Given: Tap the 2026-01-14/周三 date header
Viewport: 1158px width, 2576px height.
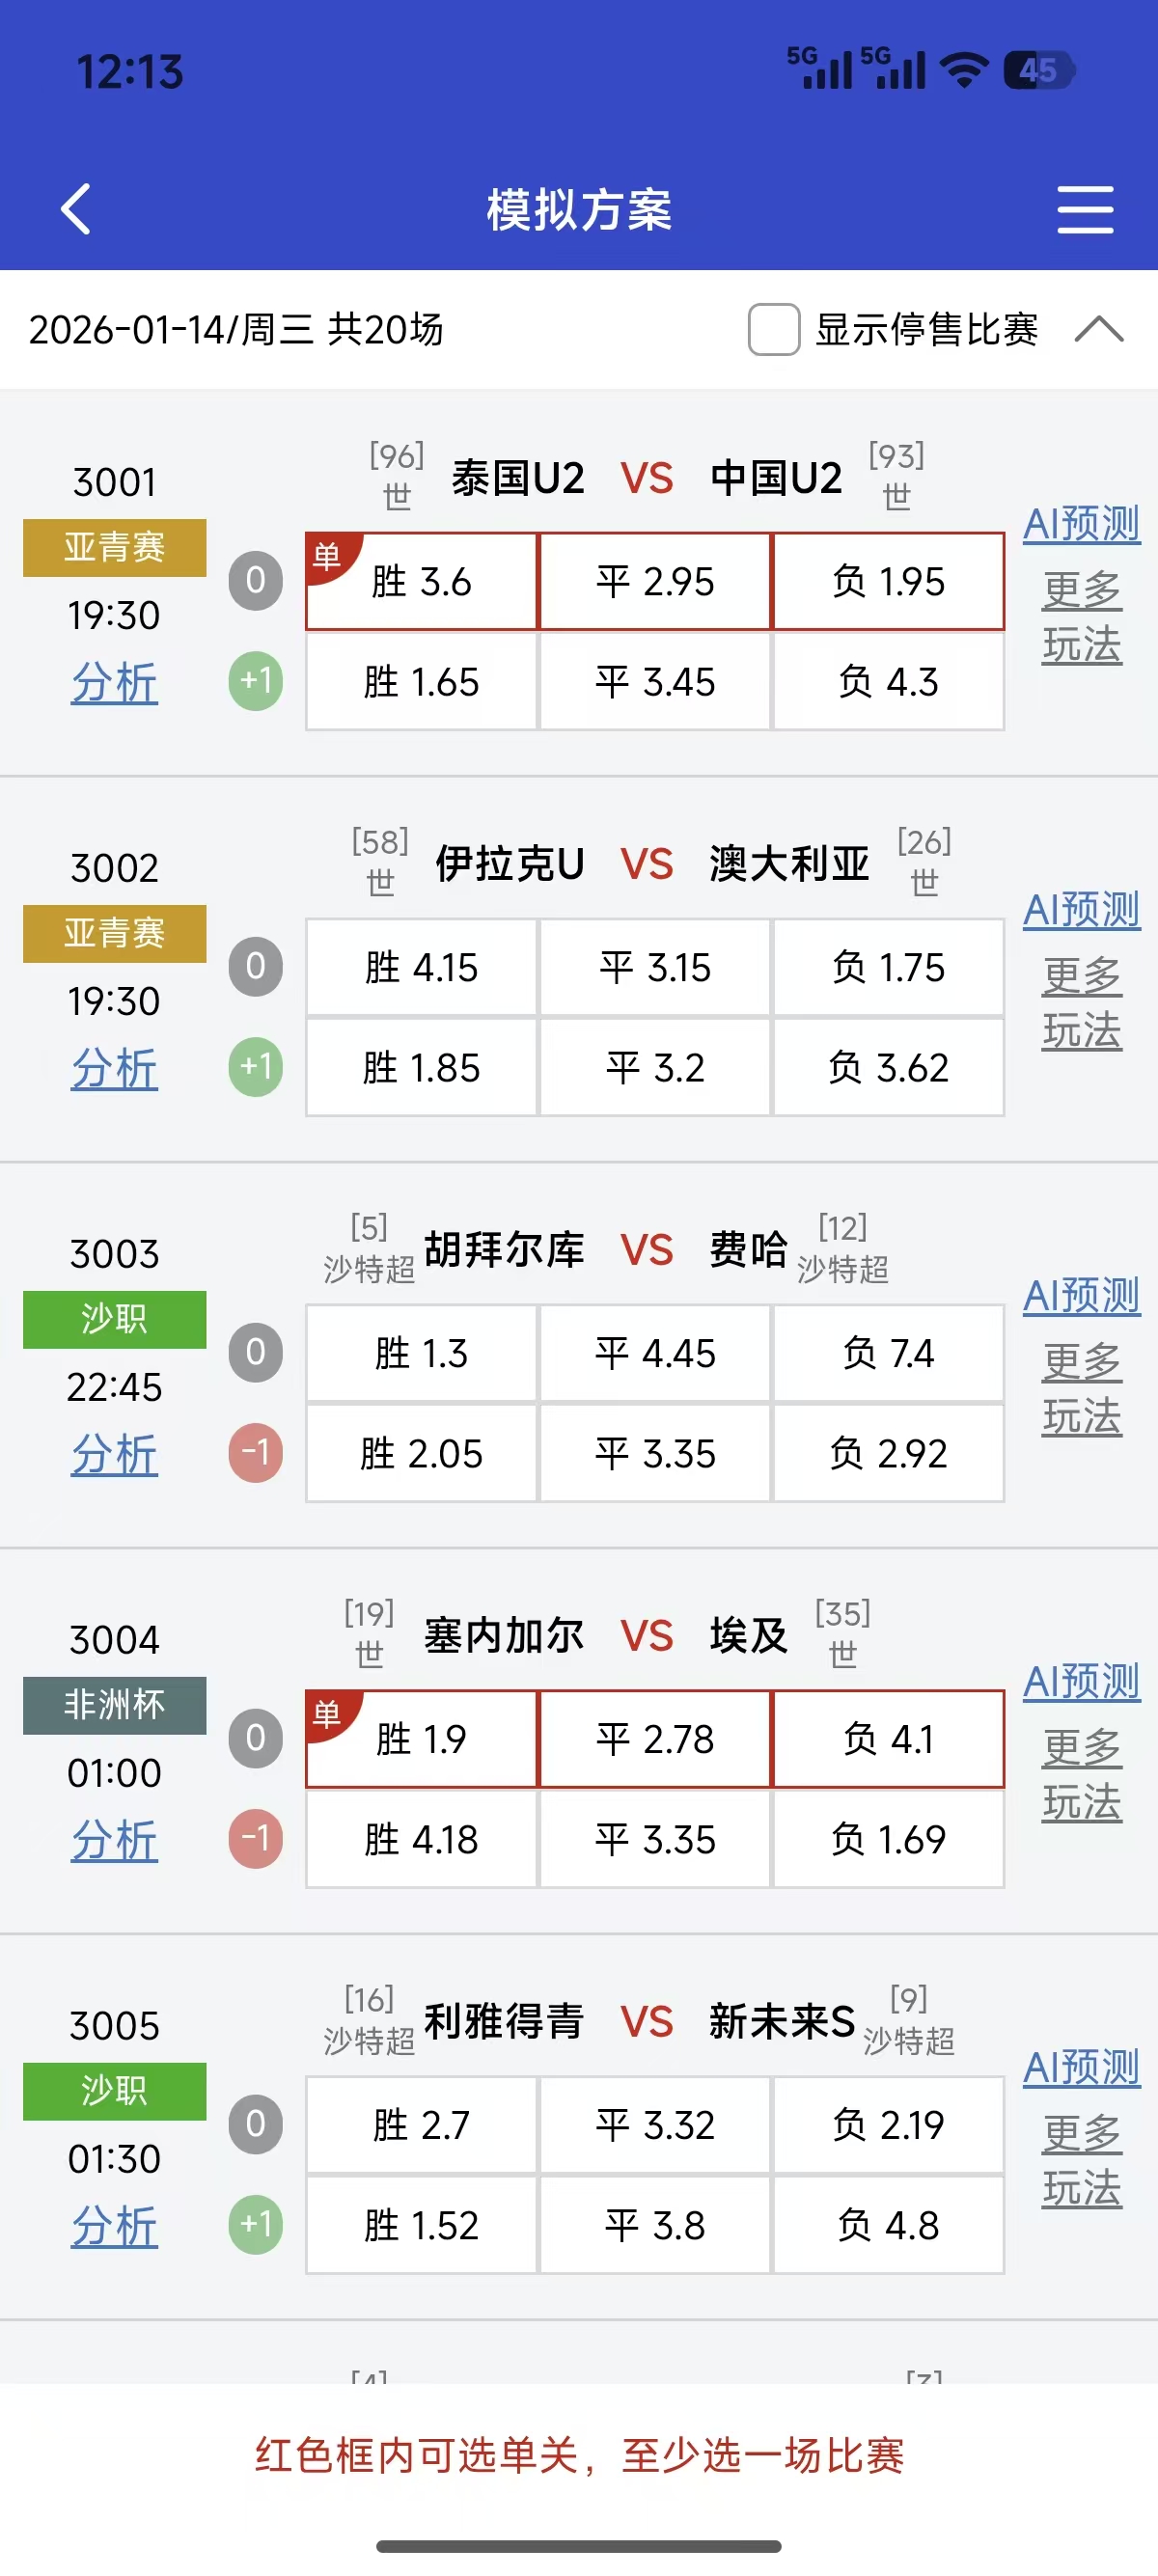Looking at the screenshot, I should click(236, 329).
